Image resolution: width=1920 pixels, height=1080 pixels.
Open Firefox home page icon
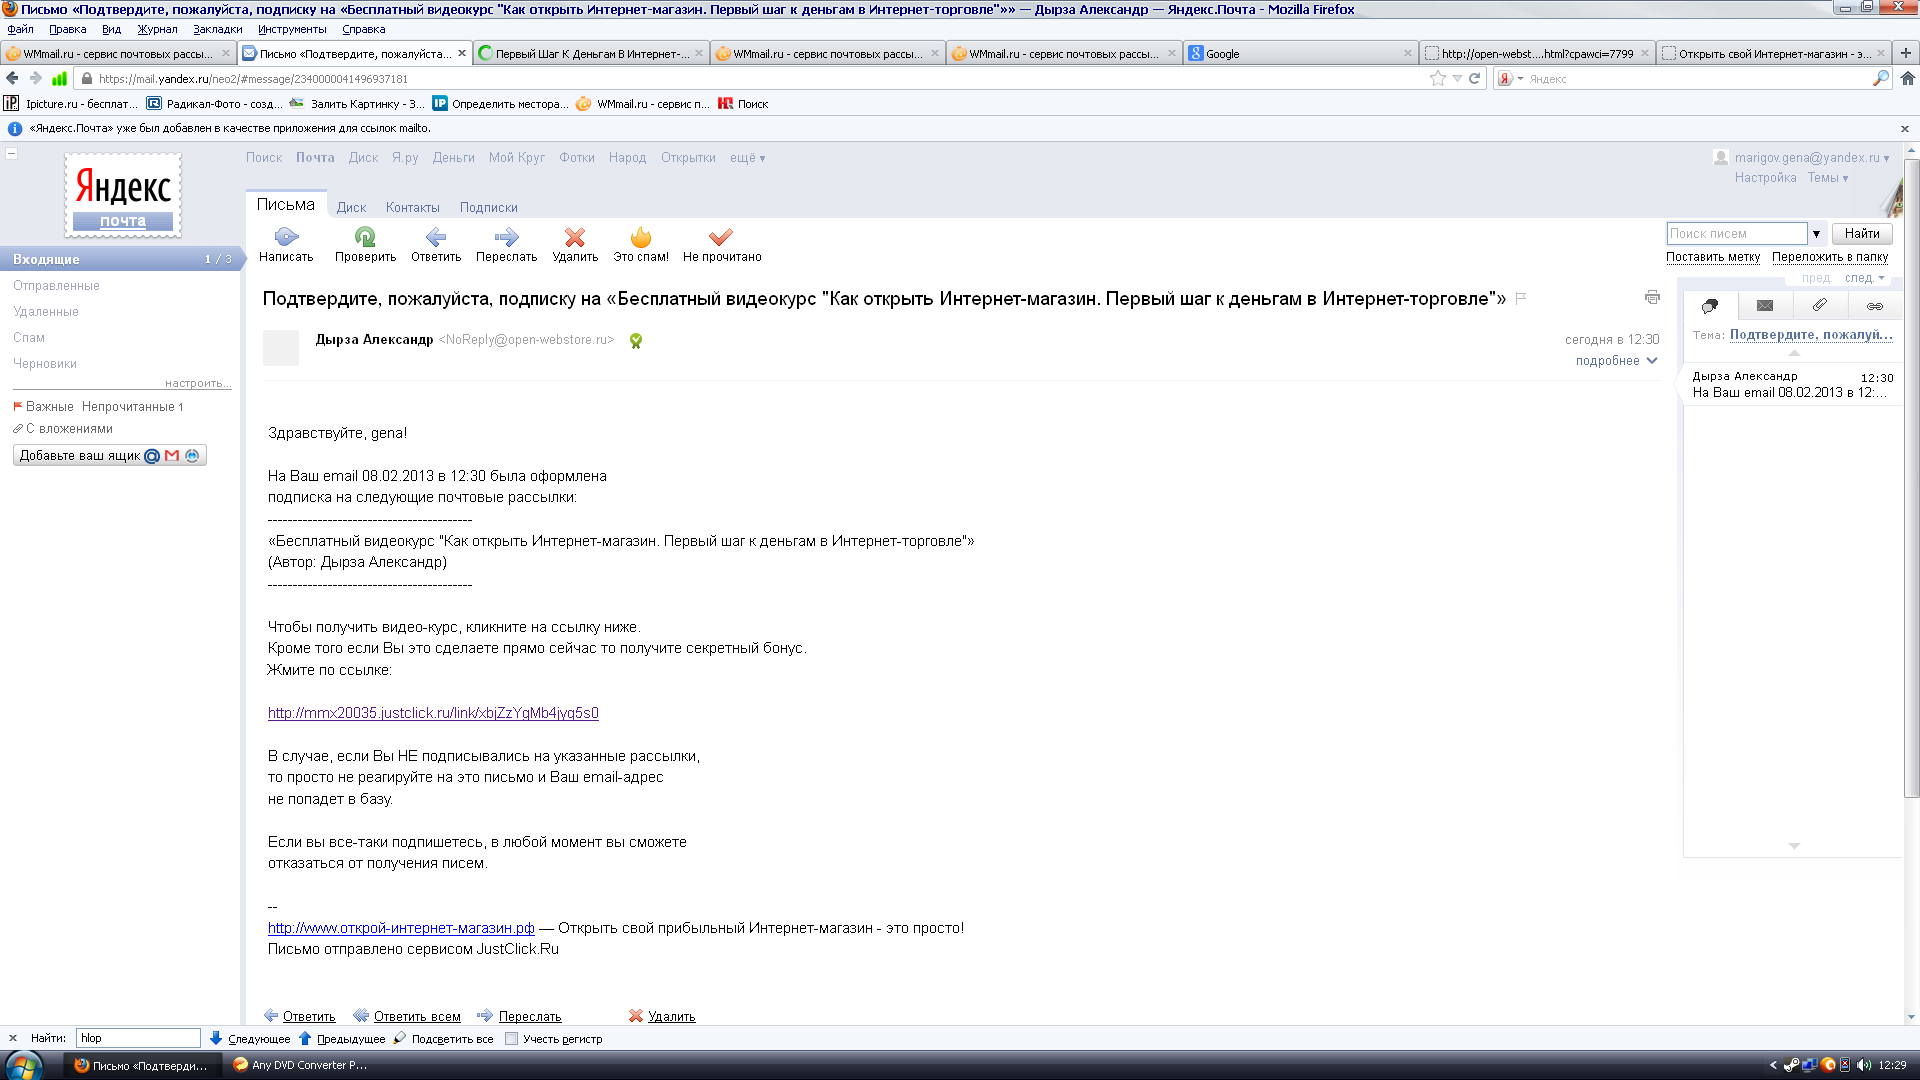[x=1907, y=78]
